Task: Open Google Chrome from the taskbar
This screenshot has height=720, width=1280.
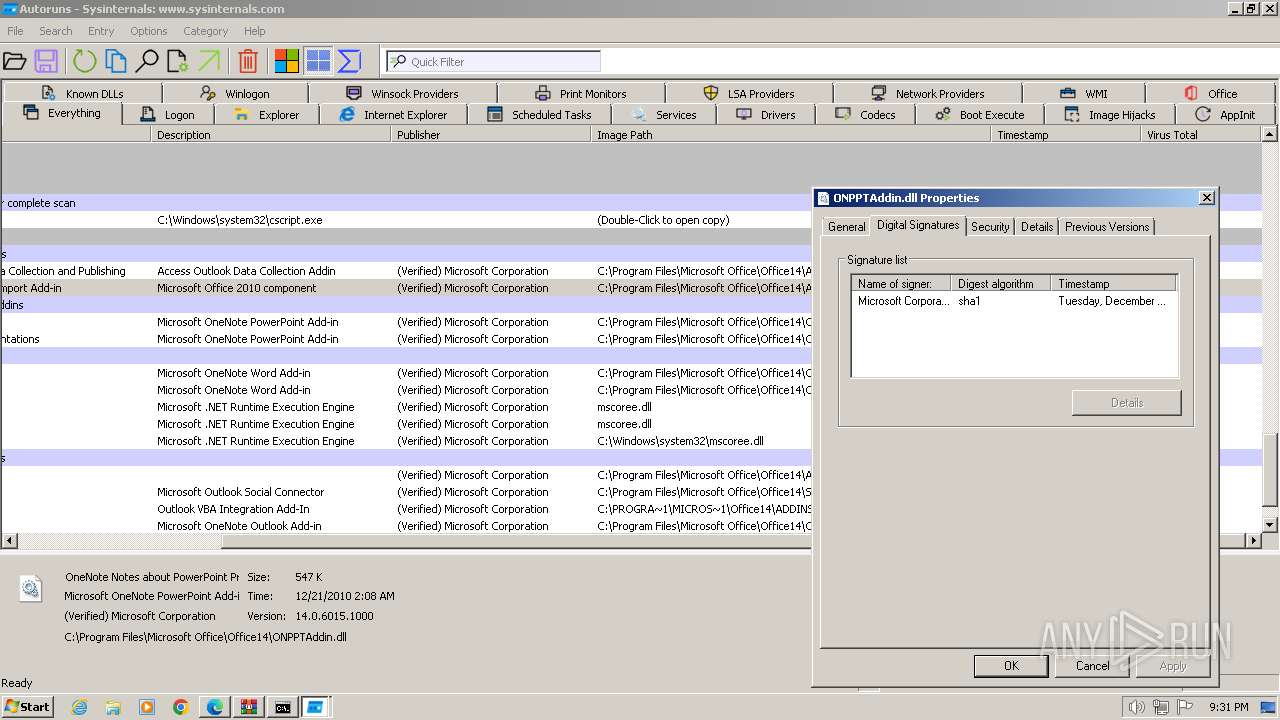Action: coord(181,707)
